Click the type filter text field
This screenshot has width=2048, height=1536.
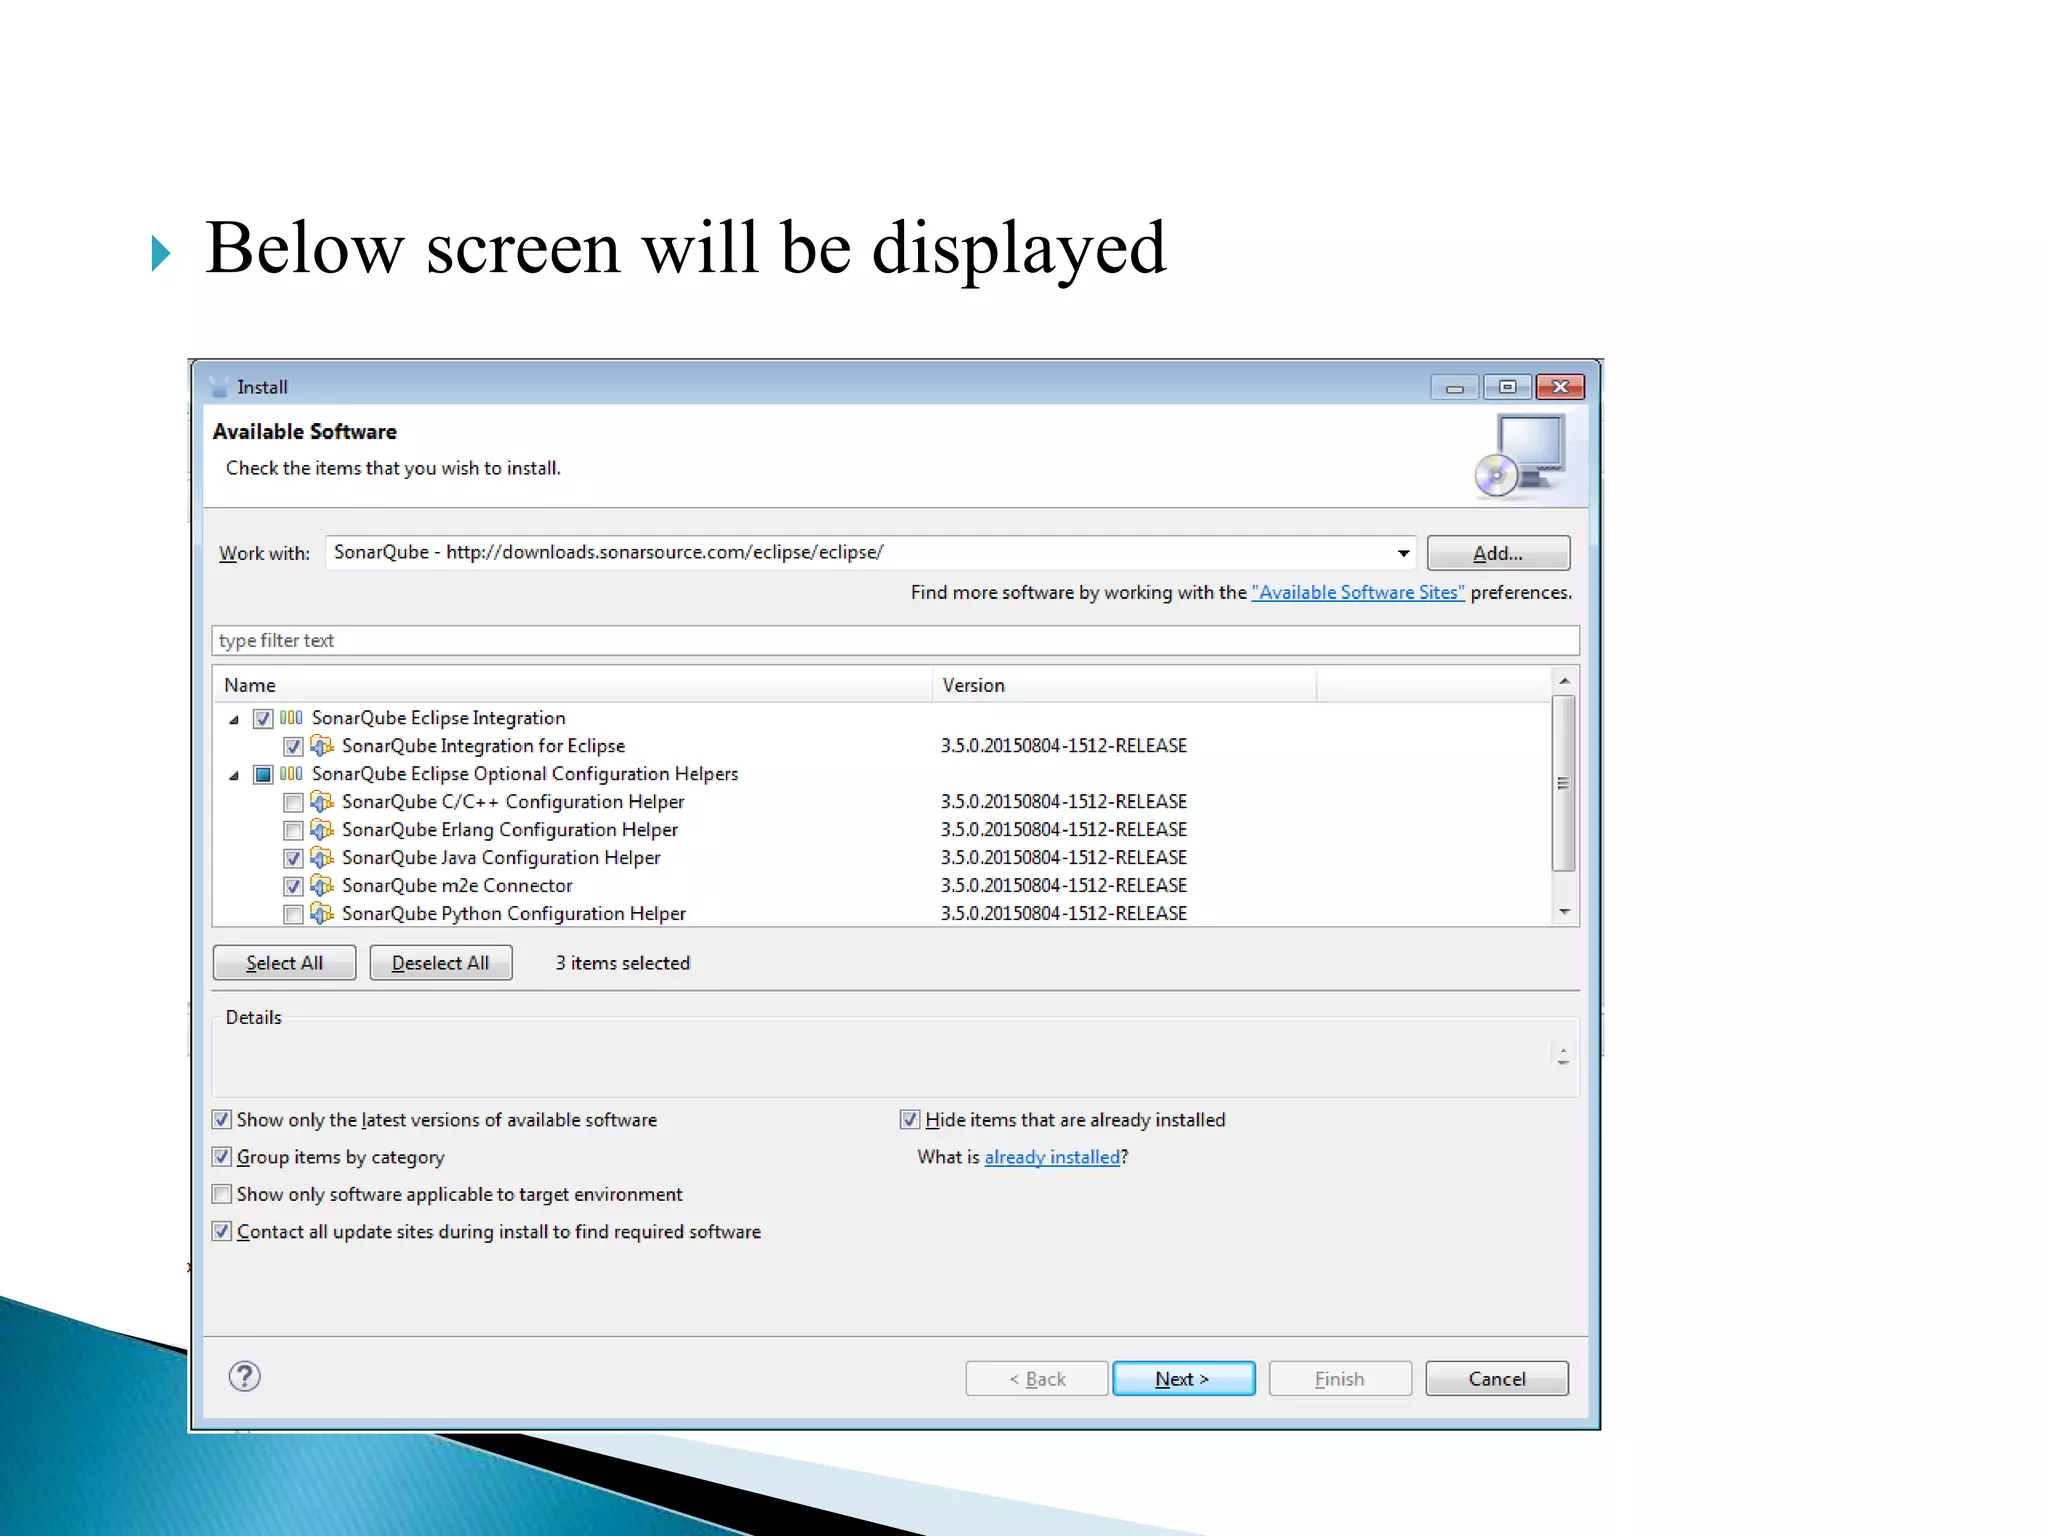click(895, 640)
